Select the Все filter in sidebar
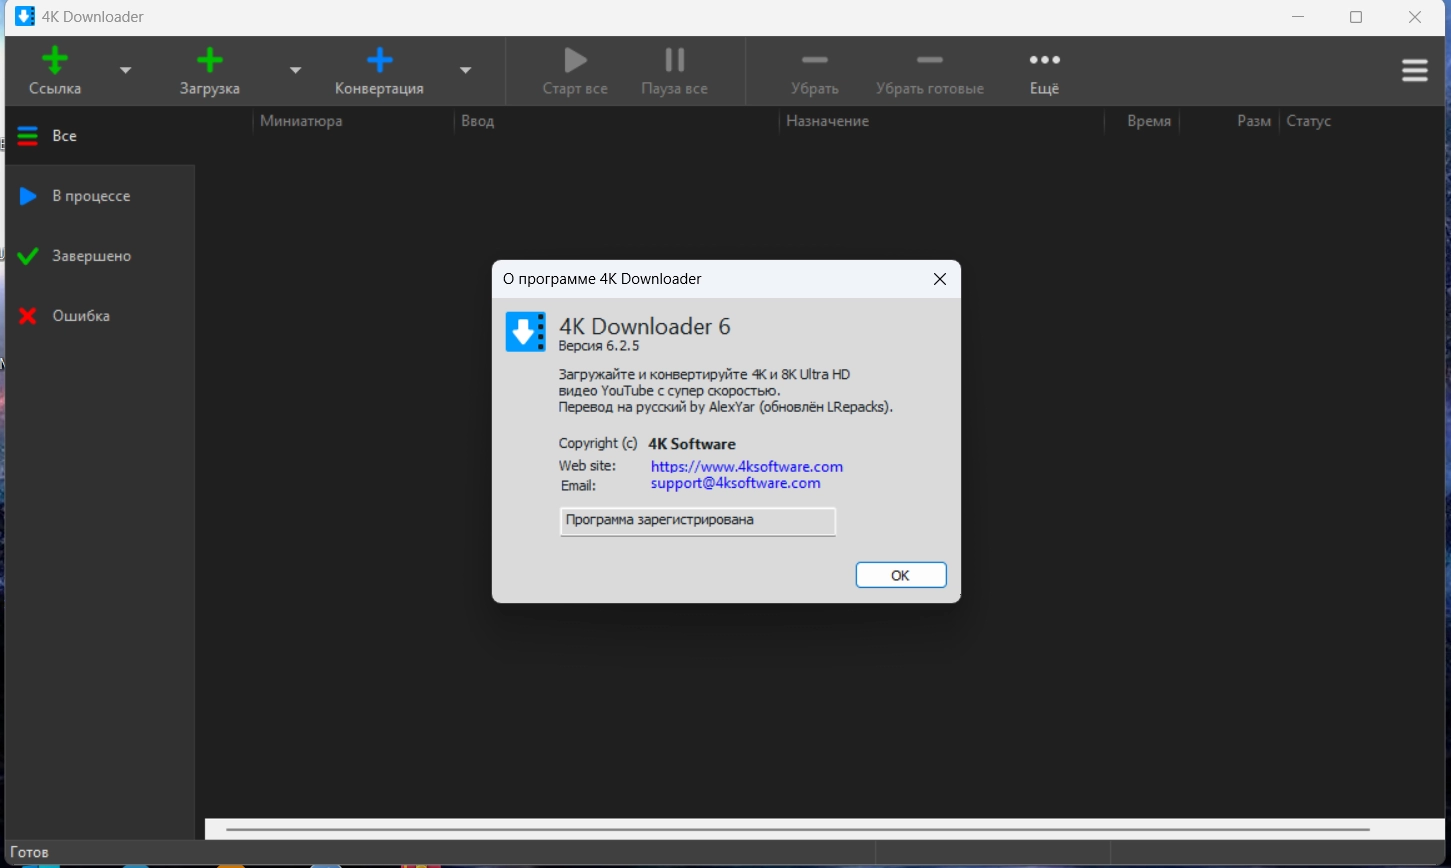This screenshot has width=1451, height=868. point(100,136)
